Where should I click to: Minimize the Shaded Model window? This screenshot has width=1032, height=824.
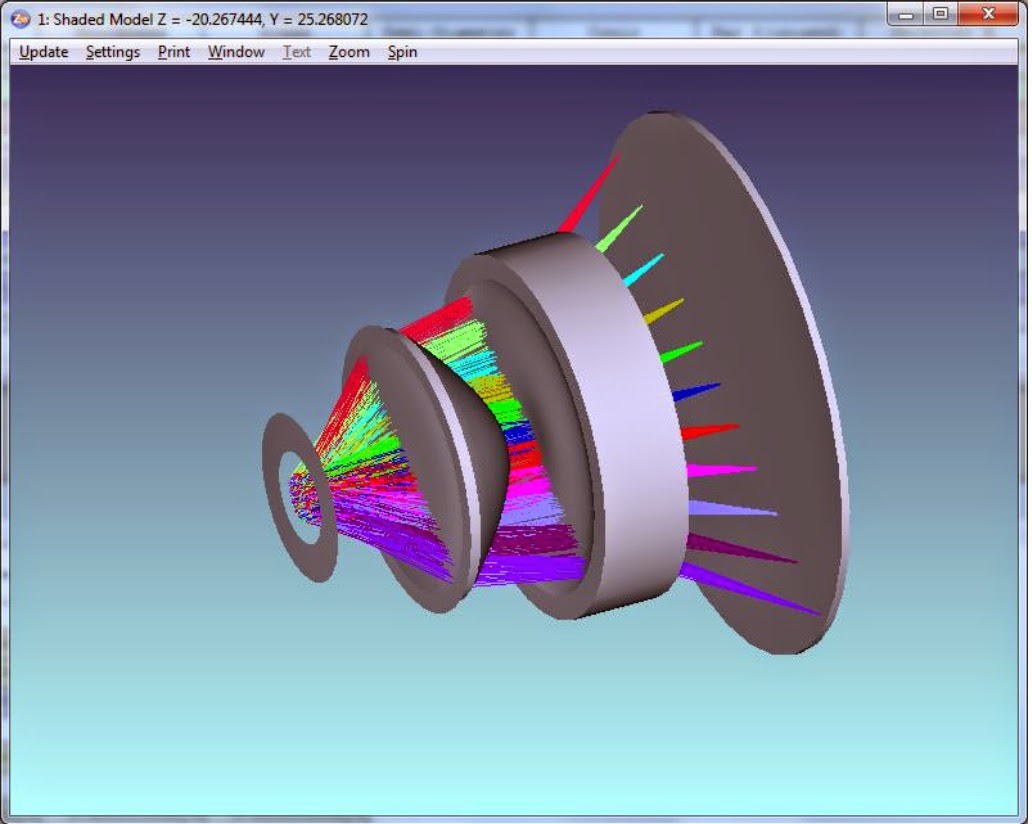click(907, 14)
